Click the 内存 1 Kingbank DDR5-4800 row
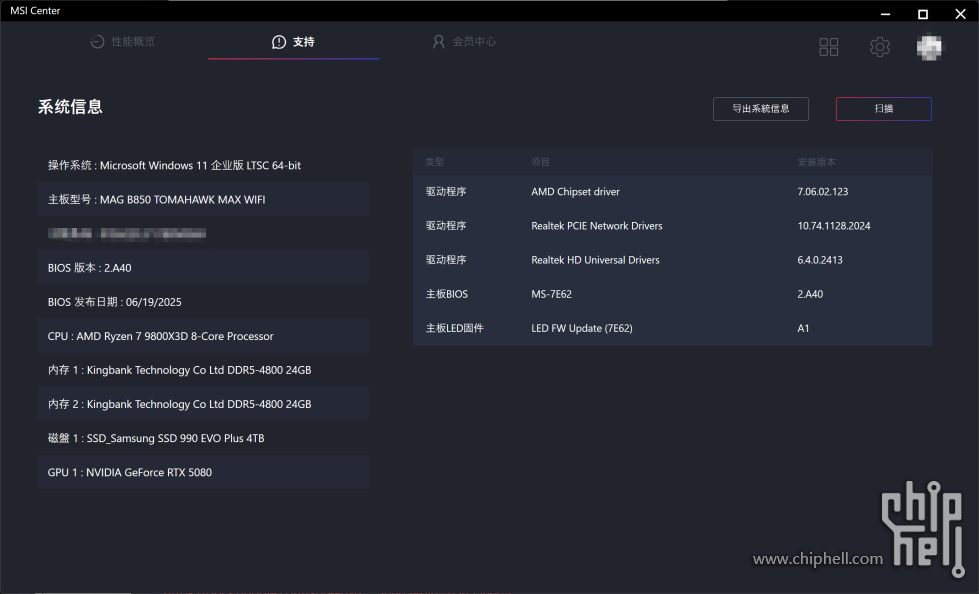The height and width of the screenshot is (594, 979). point(203,370)
